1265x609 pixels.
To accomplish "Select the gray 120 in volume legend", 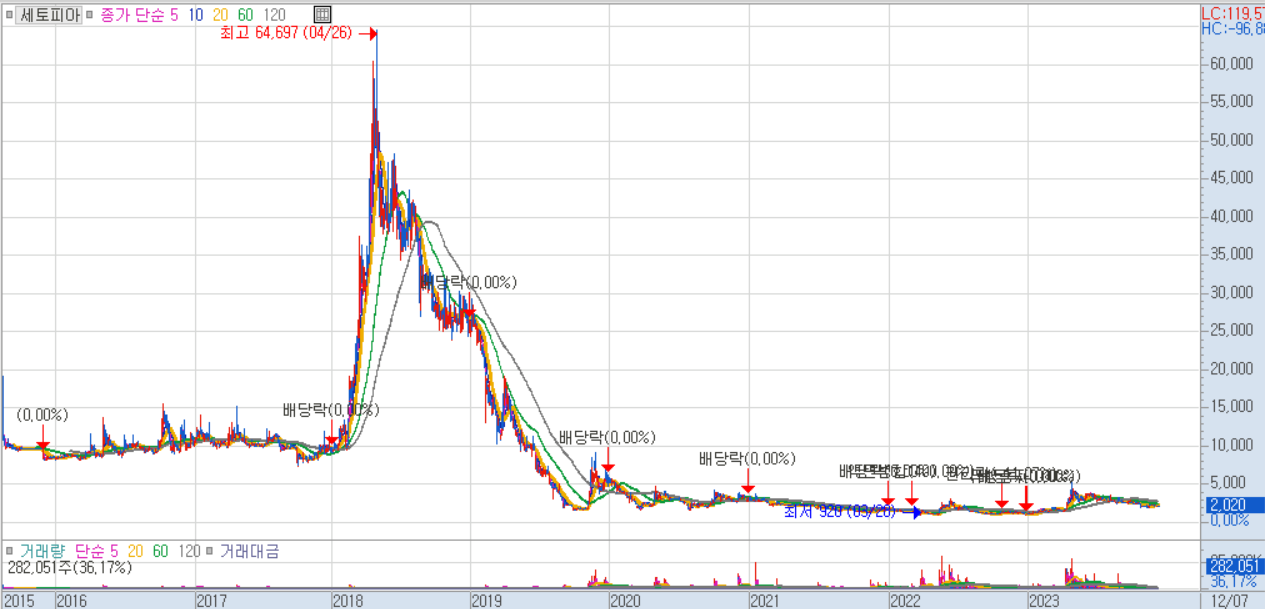I will (x=189, y=550).
